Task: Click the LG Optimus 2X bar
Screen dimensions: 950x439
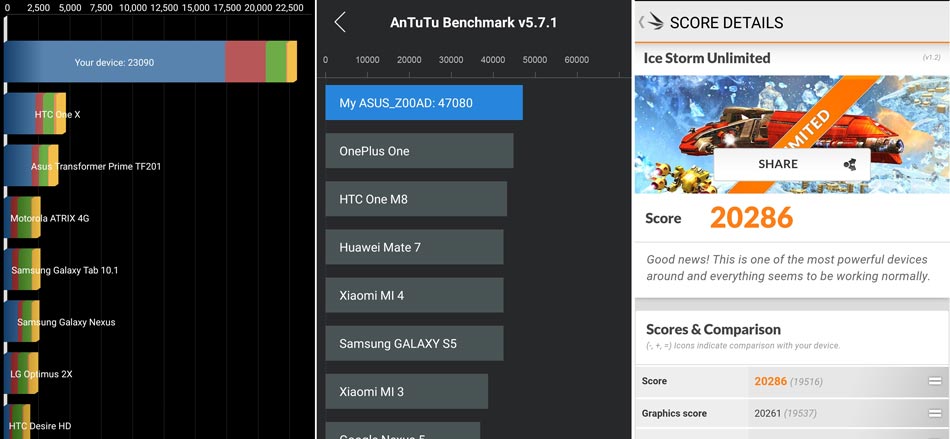Action: coord(21,374)
